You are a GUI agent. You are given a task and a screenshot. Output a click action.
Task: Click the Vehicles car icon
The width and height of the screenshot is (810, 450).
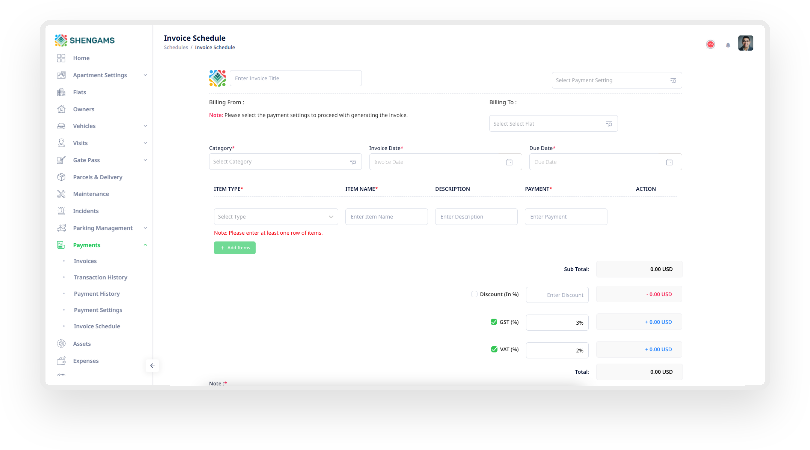tap(61, 126)
